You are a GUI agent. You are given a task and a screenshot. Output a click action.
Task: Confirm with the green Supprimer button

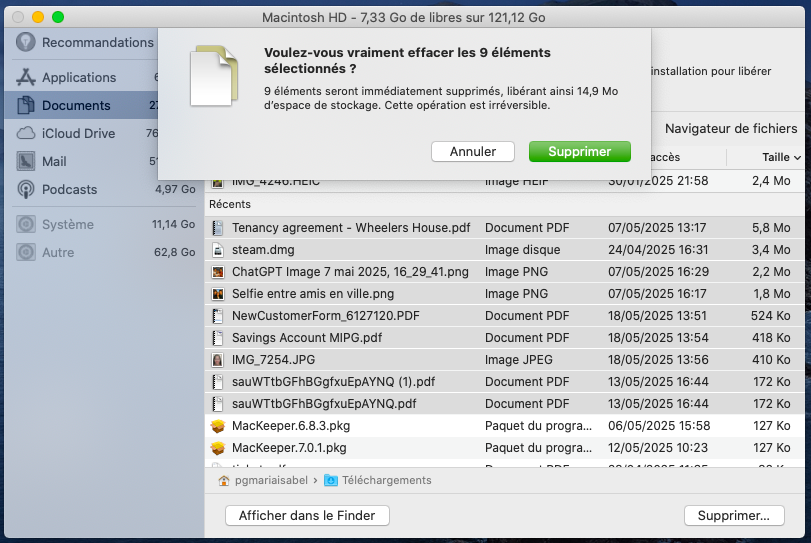pos(580,151)
